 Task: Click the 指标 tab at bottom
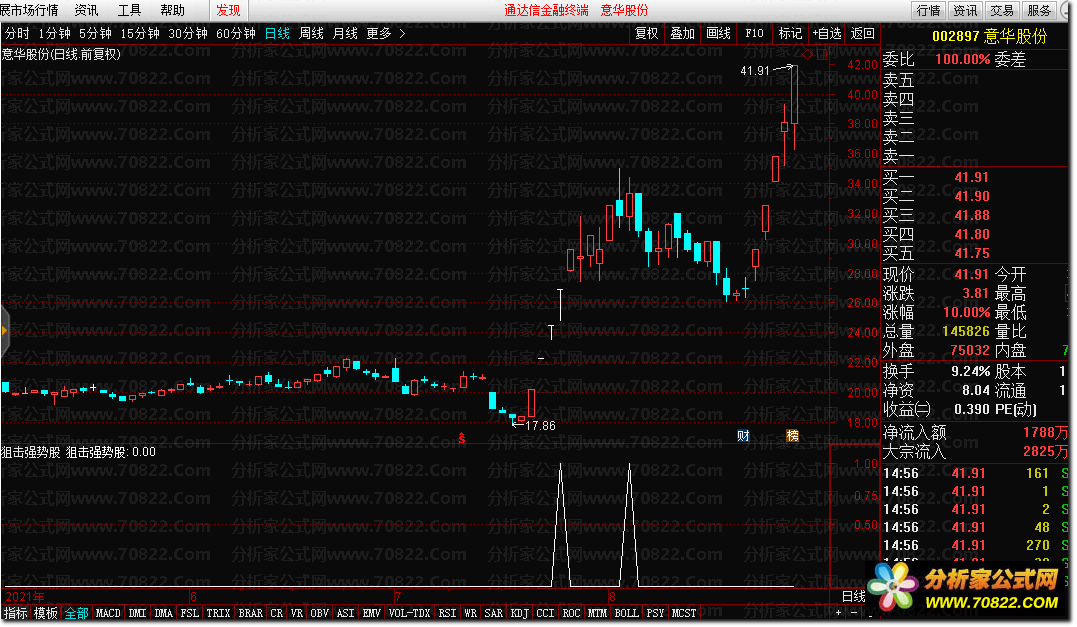(x=16, y=613)
